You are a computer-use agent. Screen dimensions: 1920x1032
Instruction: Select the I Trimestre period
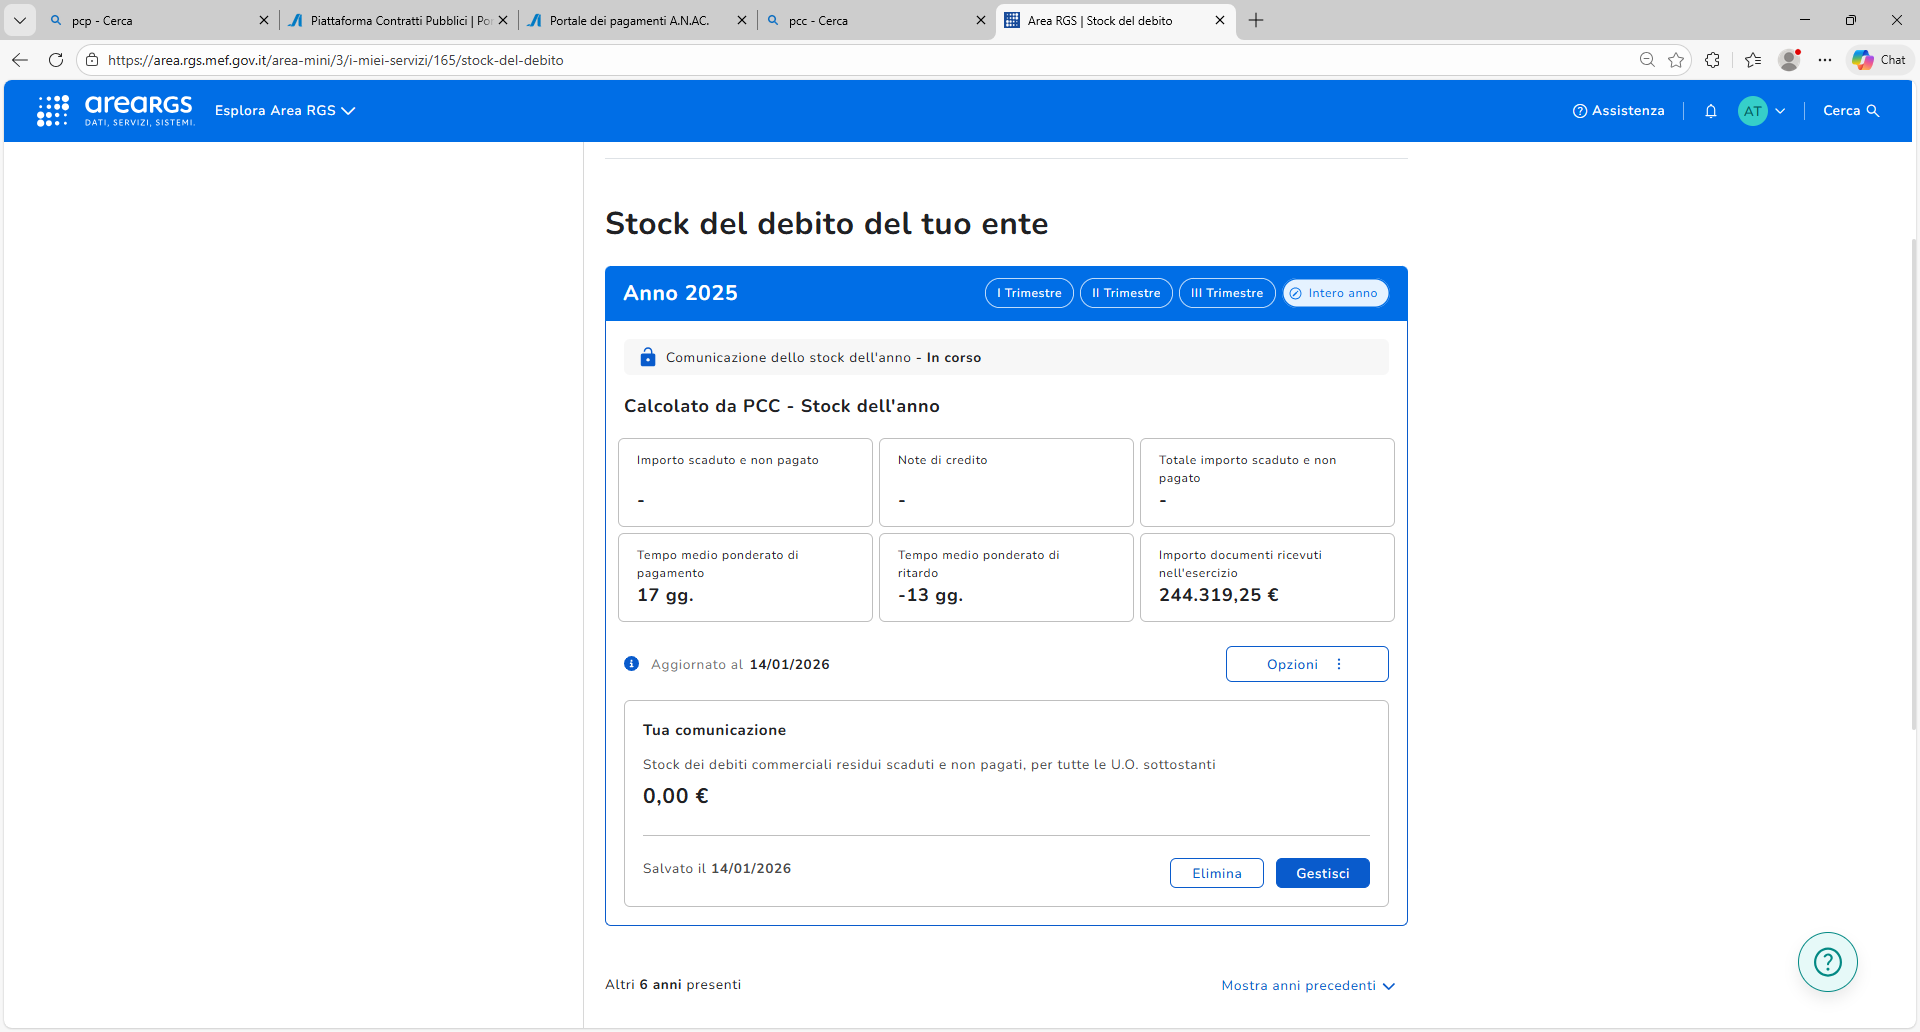click(1029, 293)
